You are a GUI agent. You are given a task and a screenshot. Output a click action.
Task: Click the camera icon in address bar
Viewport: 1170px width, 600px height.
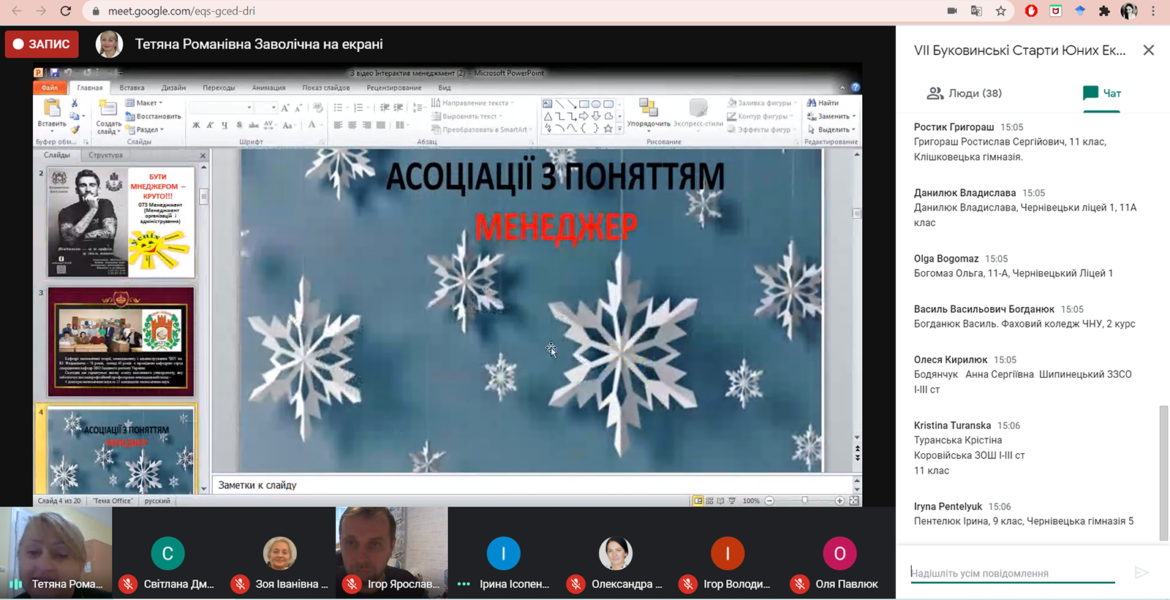point(952,11)
